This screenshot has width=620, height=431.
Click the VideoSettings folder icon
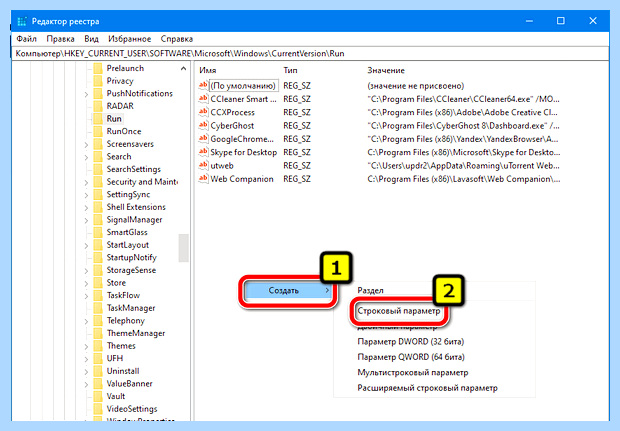(98, 409)
